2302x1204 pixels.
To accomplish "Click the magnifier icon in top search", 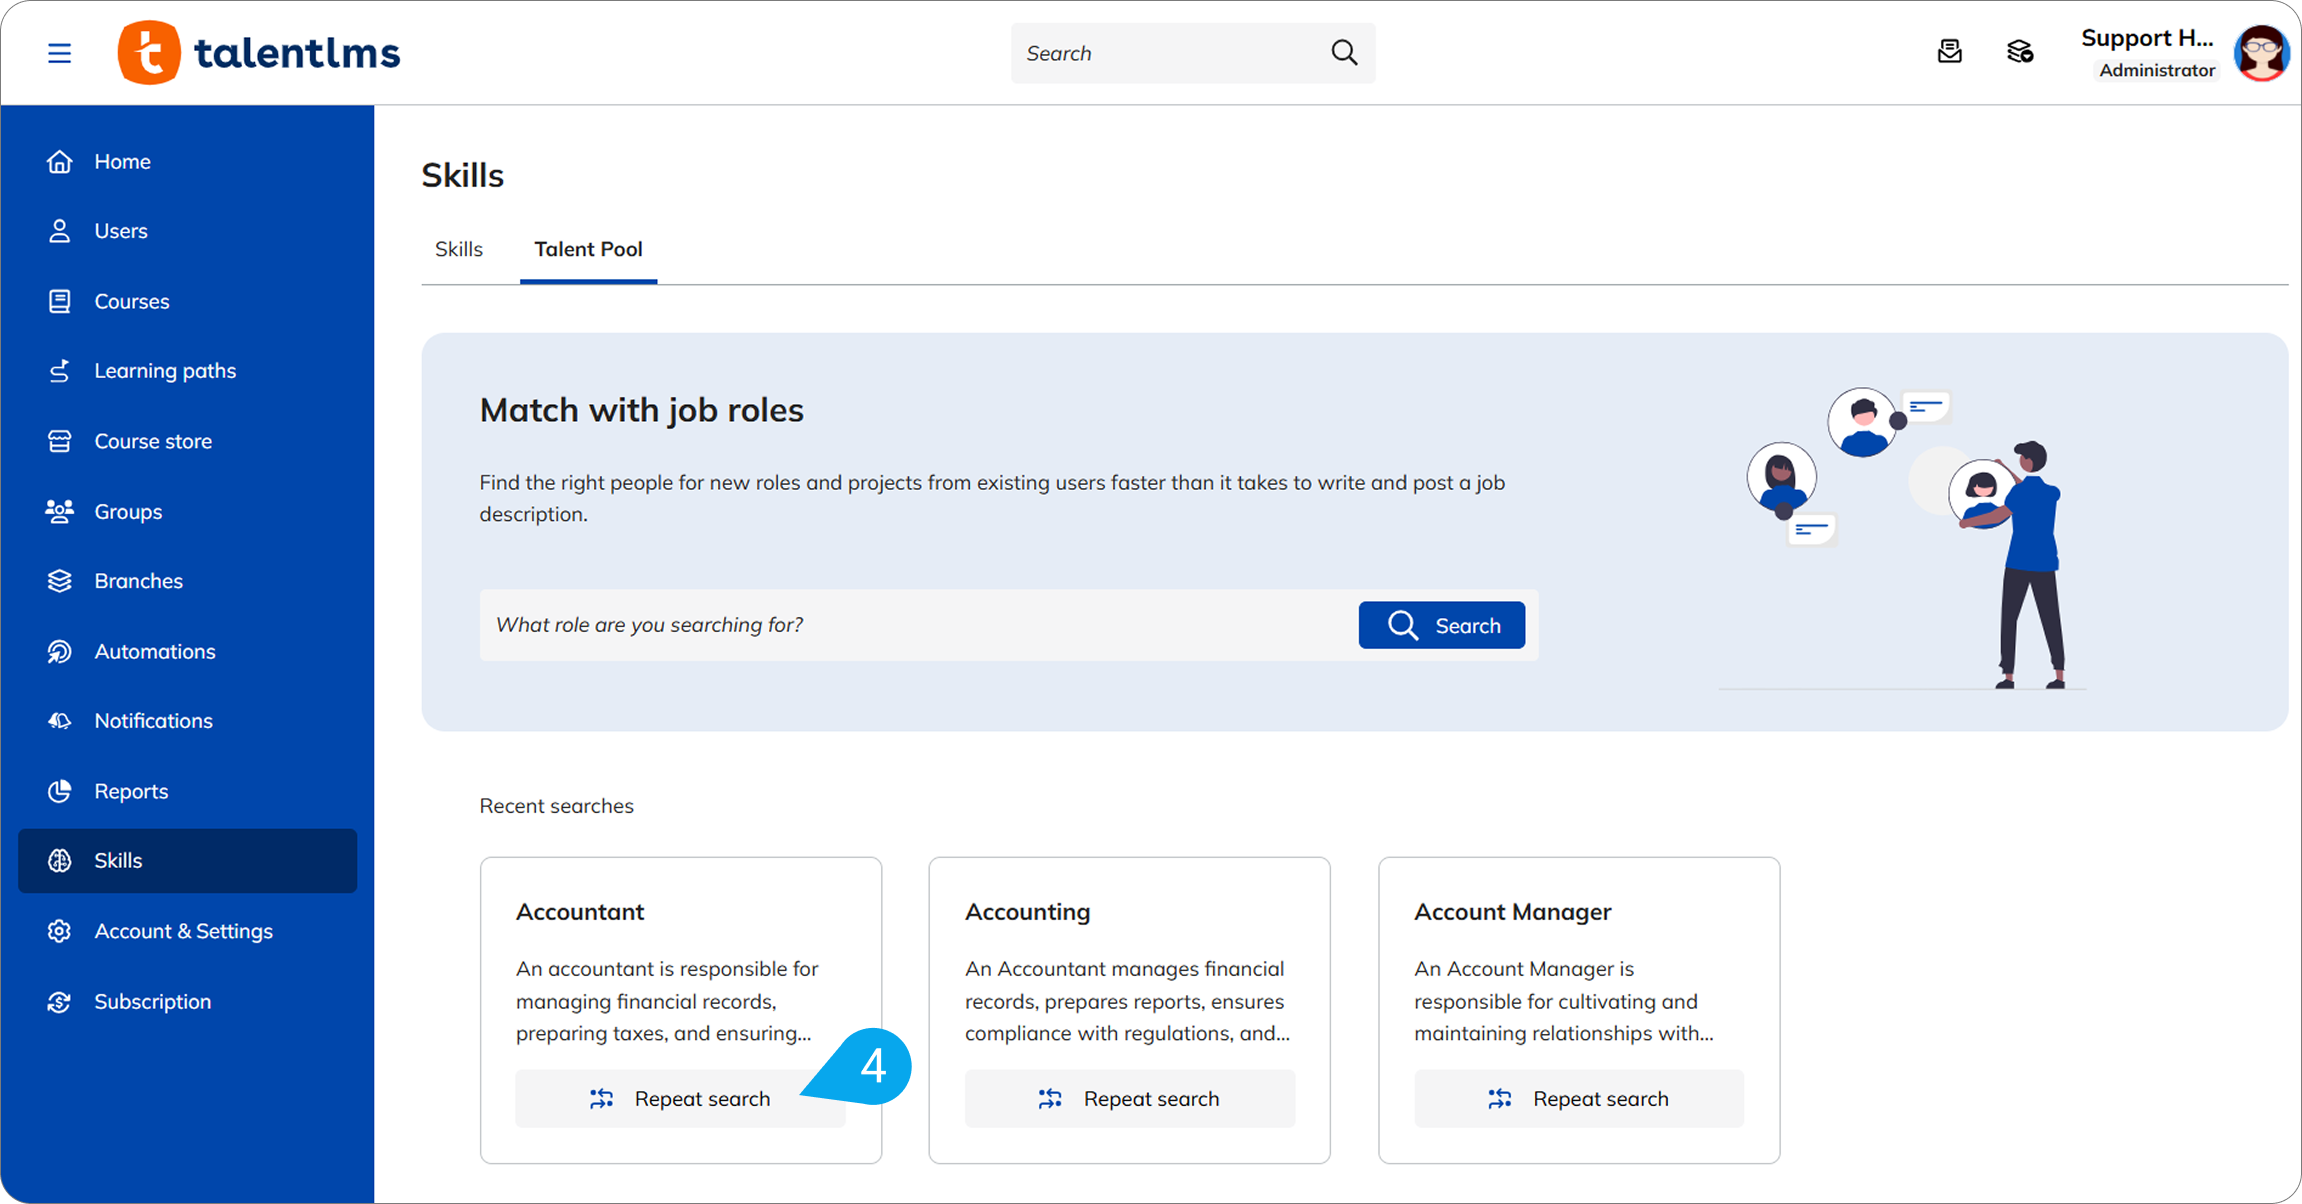I will 1344,53.
